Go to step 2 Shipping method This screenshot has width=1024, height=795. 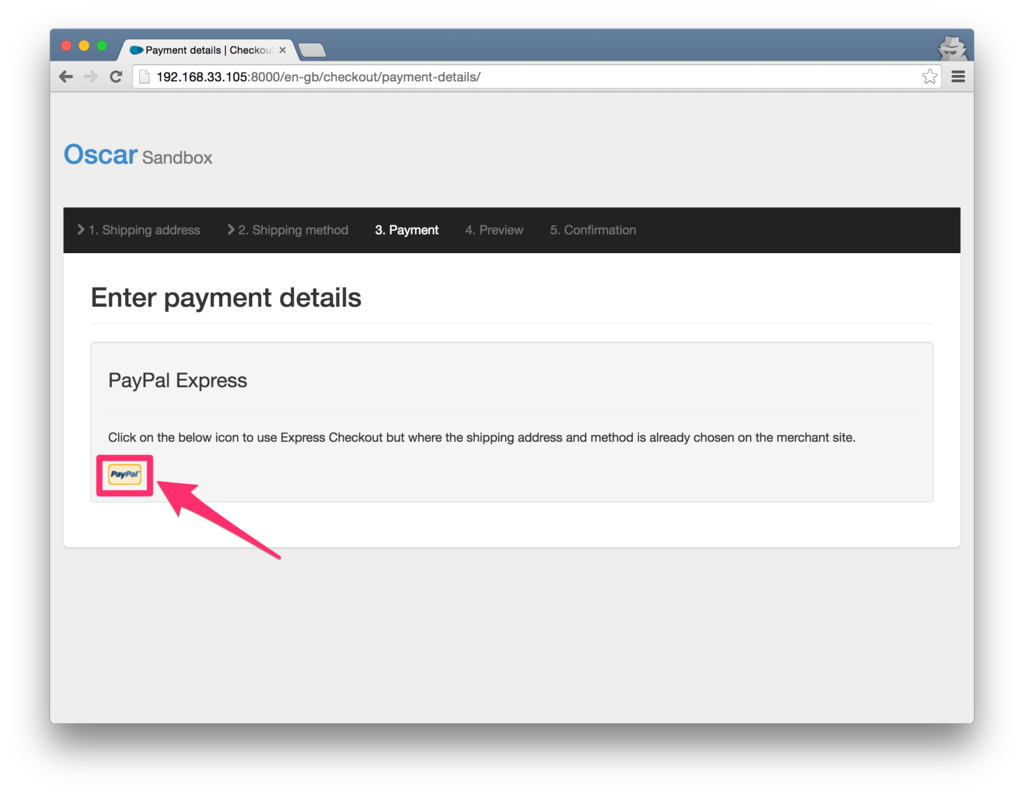[x=287, y=230]
